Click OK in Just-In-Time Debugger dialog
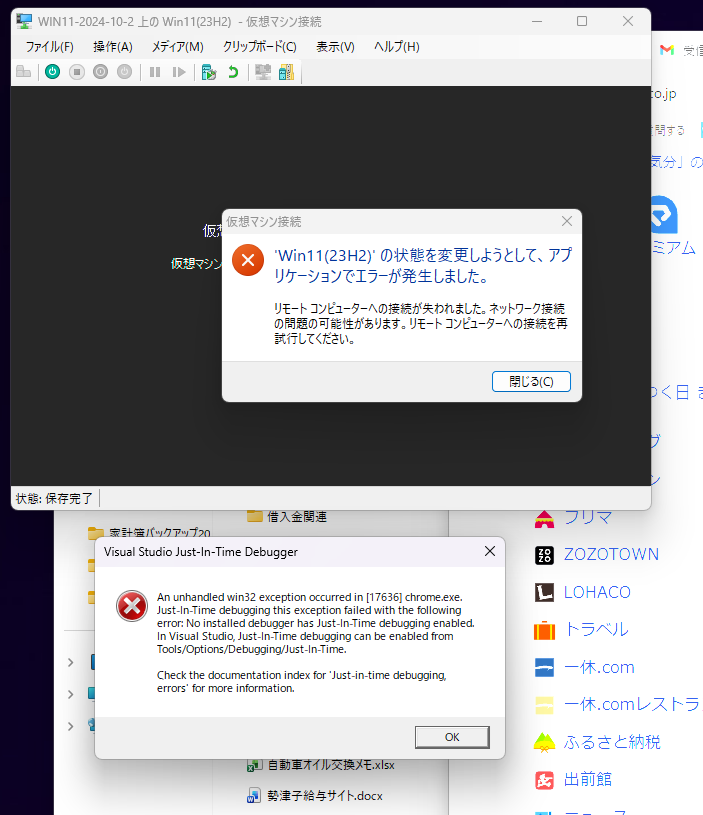The height and width of the screenshot is (815, 703). pyautogui.click(x=452, y=737)
